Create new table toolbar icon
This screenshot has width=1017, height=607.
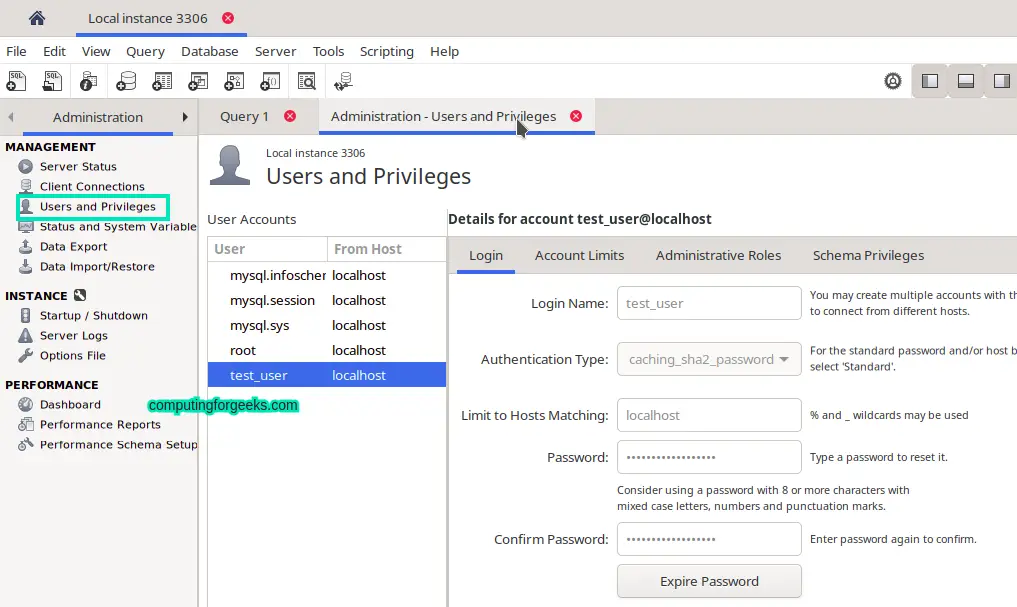162,81
